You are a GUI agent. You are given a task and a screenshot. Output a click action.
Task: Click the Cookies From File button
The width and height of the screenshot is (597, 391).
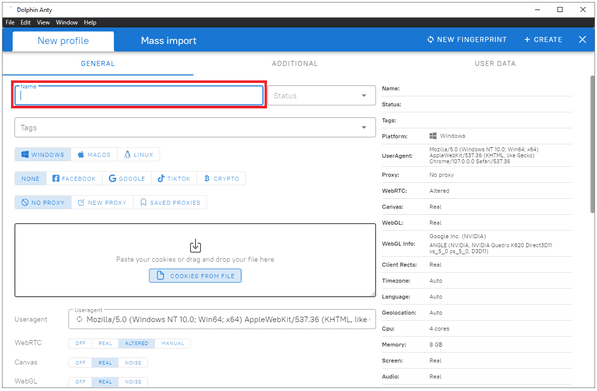click(x=195, y=276)
